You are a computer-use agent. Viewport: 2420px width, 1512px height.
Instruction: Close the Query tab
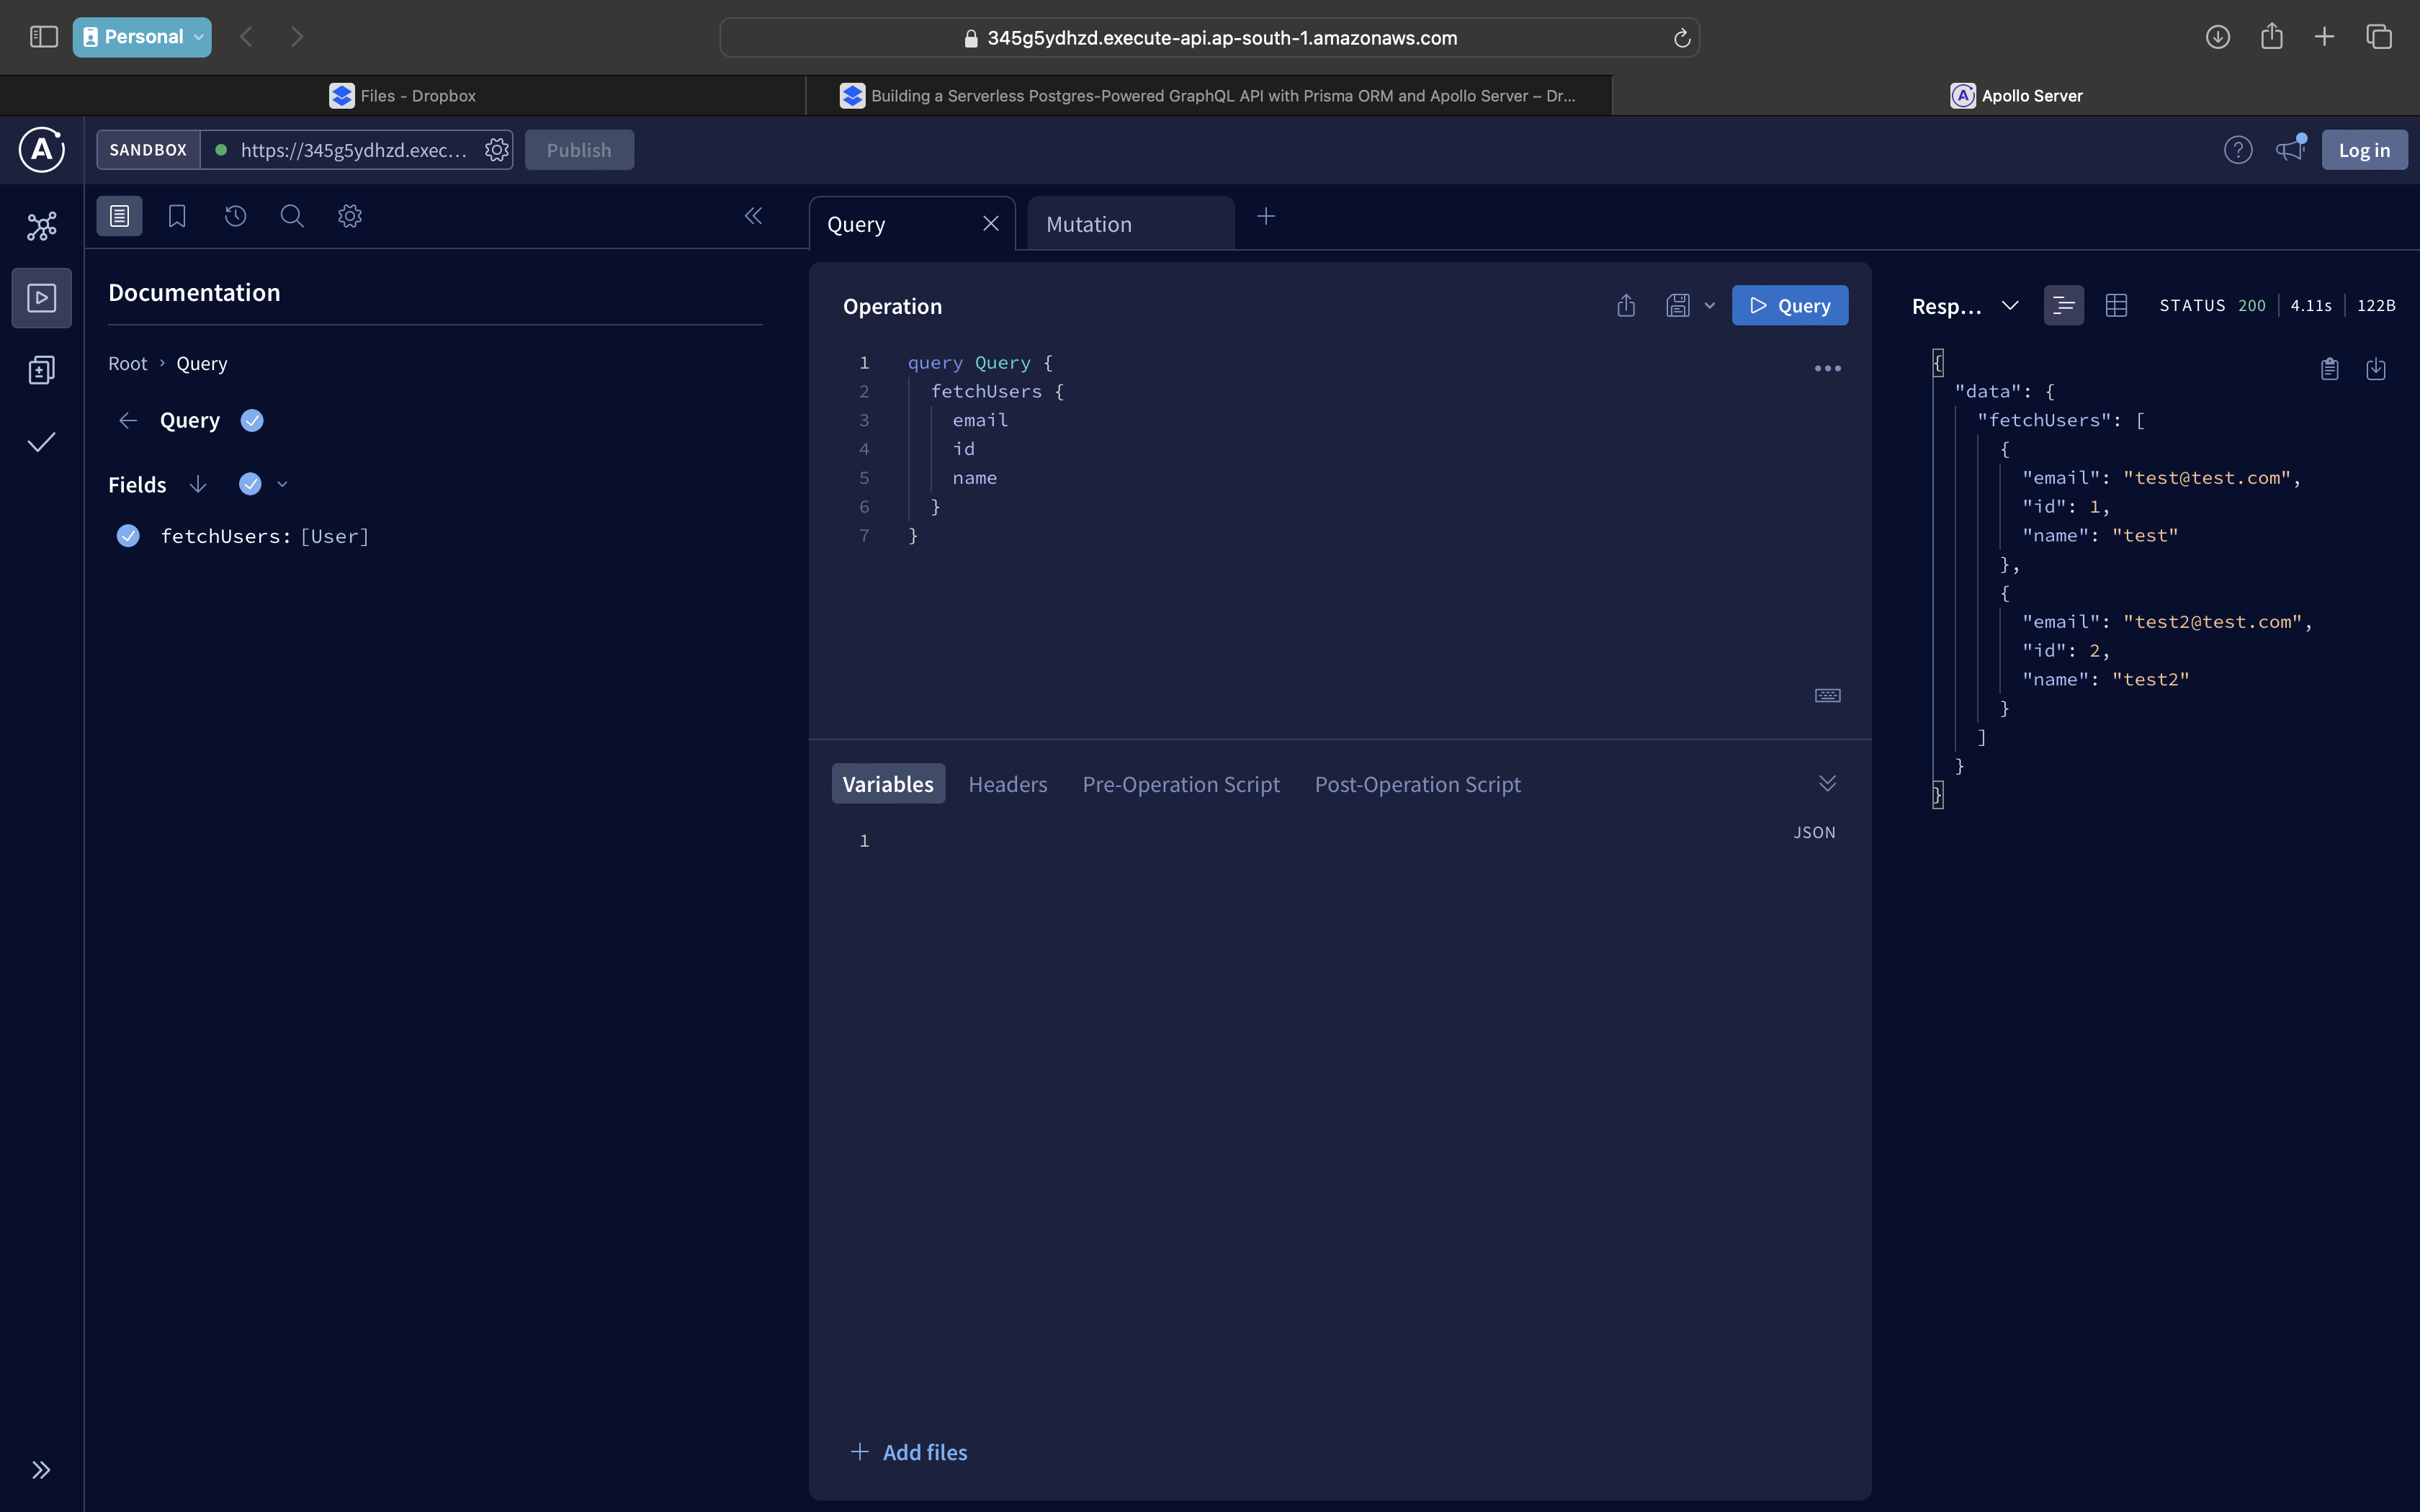tap(991, 224)
